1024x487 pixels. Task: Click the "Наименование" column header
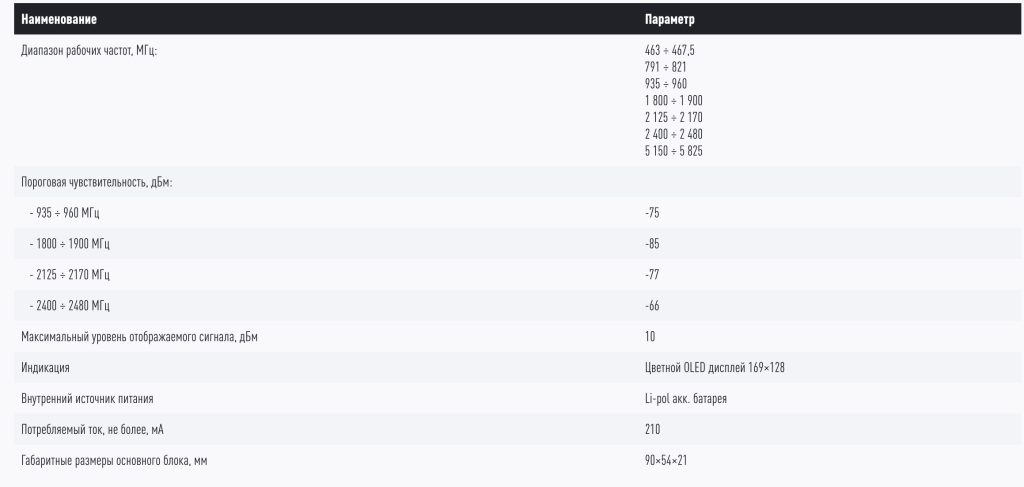[x=60, y=19]
